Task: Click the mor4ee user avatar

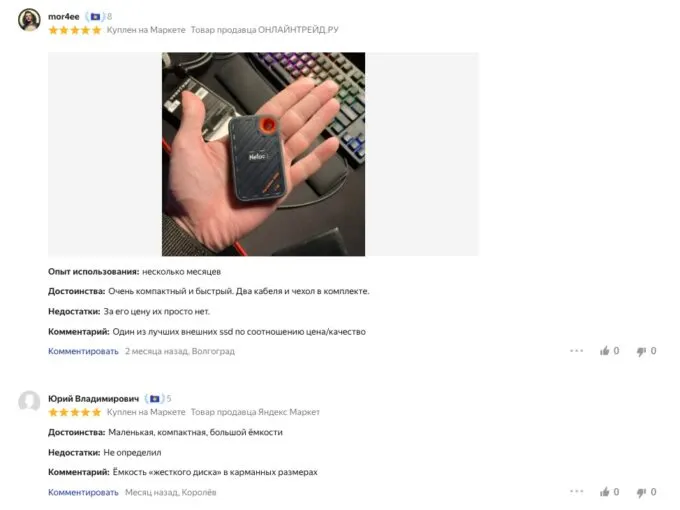Action: [x=29, y=20]
